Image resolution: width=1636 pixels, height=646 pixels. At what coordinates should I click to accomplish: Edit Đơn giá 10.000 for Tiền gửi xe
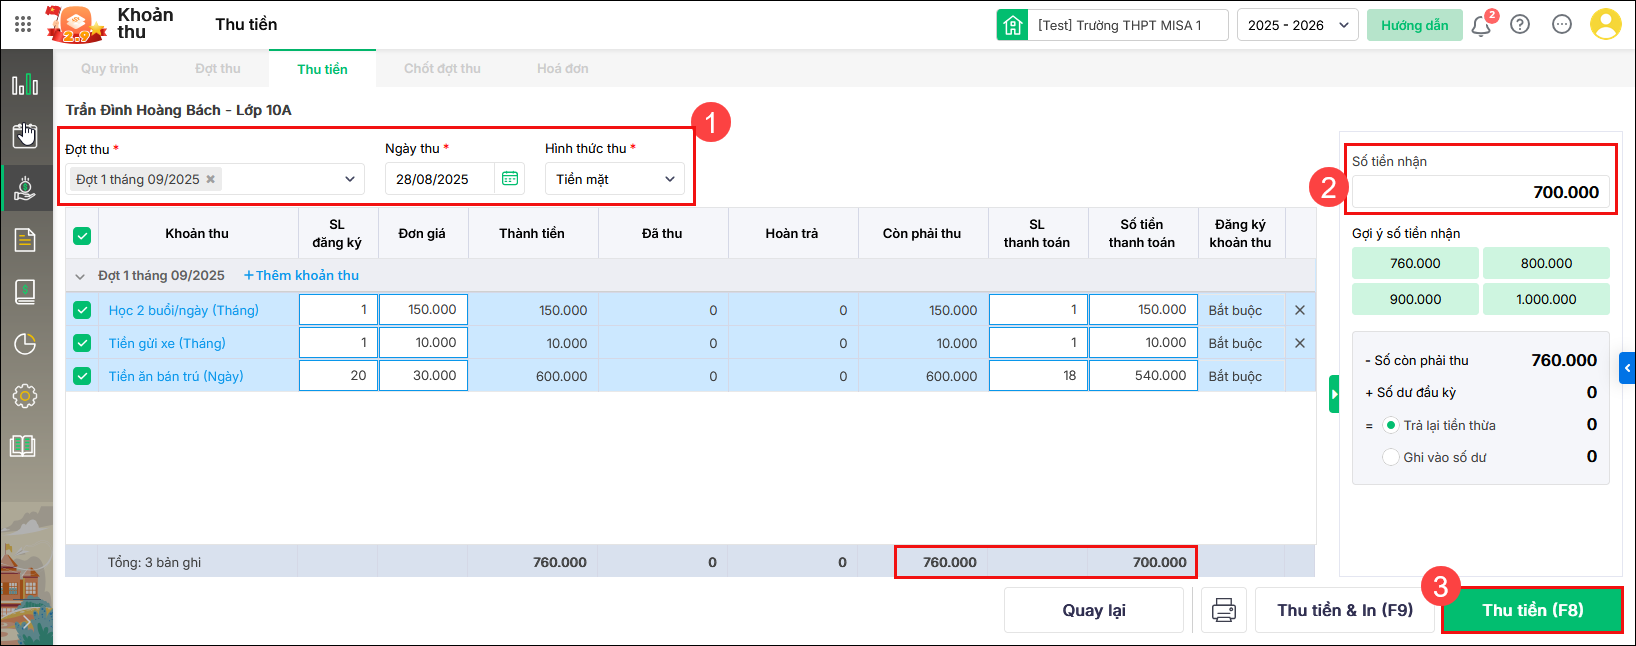tap(423, 343)
